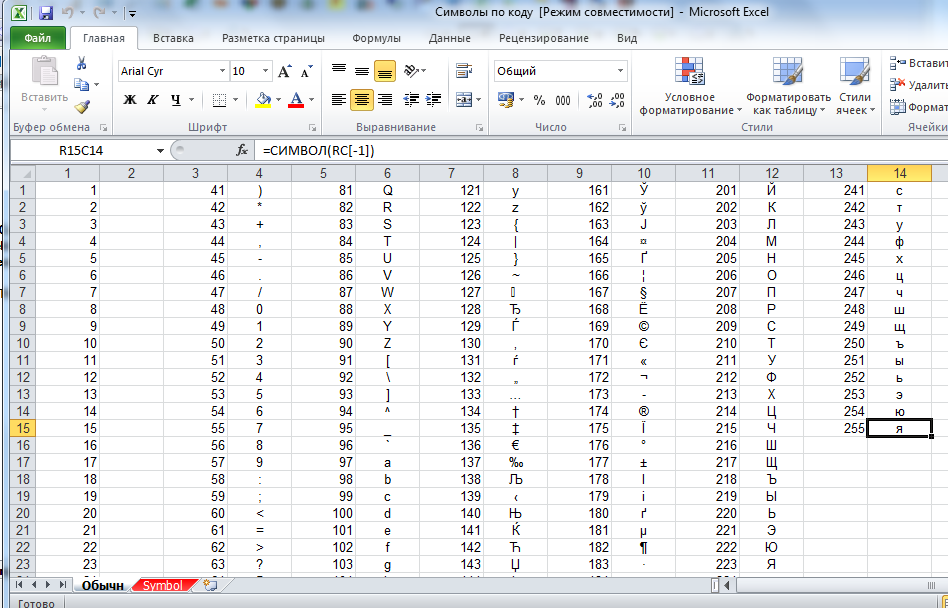Viewport: 948px width, 608px height.
Task: Open Форматировать как таблицу gallery
Action: pos(788,86)
